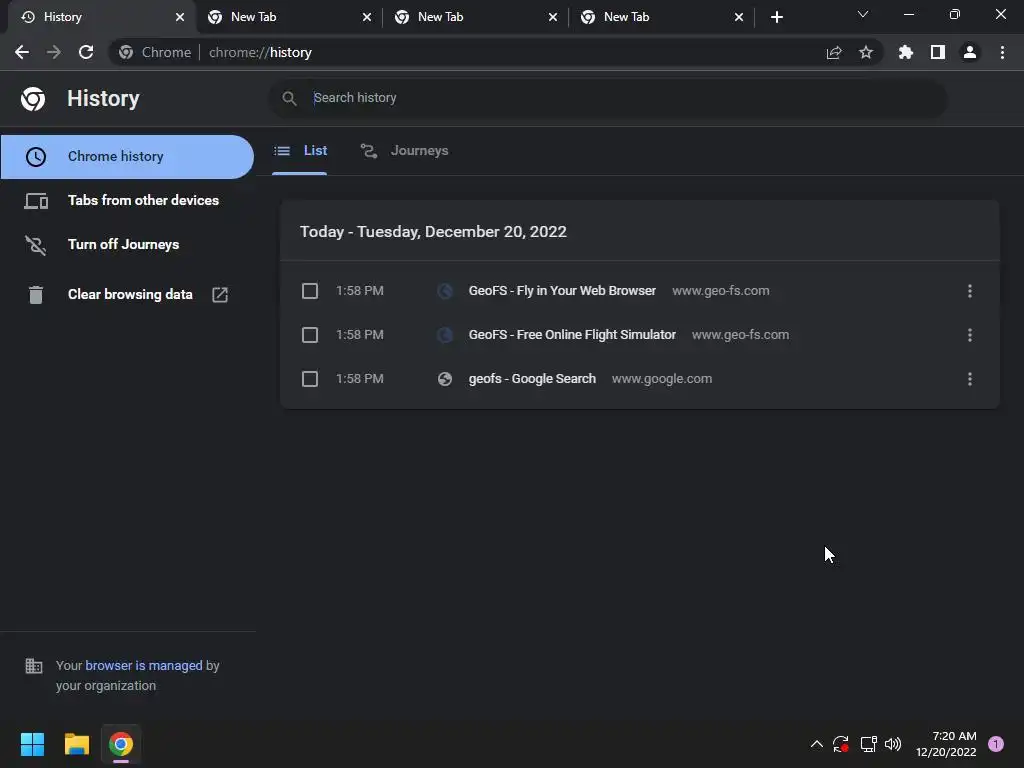
Task: Open actions menu for geofs - Google Search
Action: coord(970,379)
